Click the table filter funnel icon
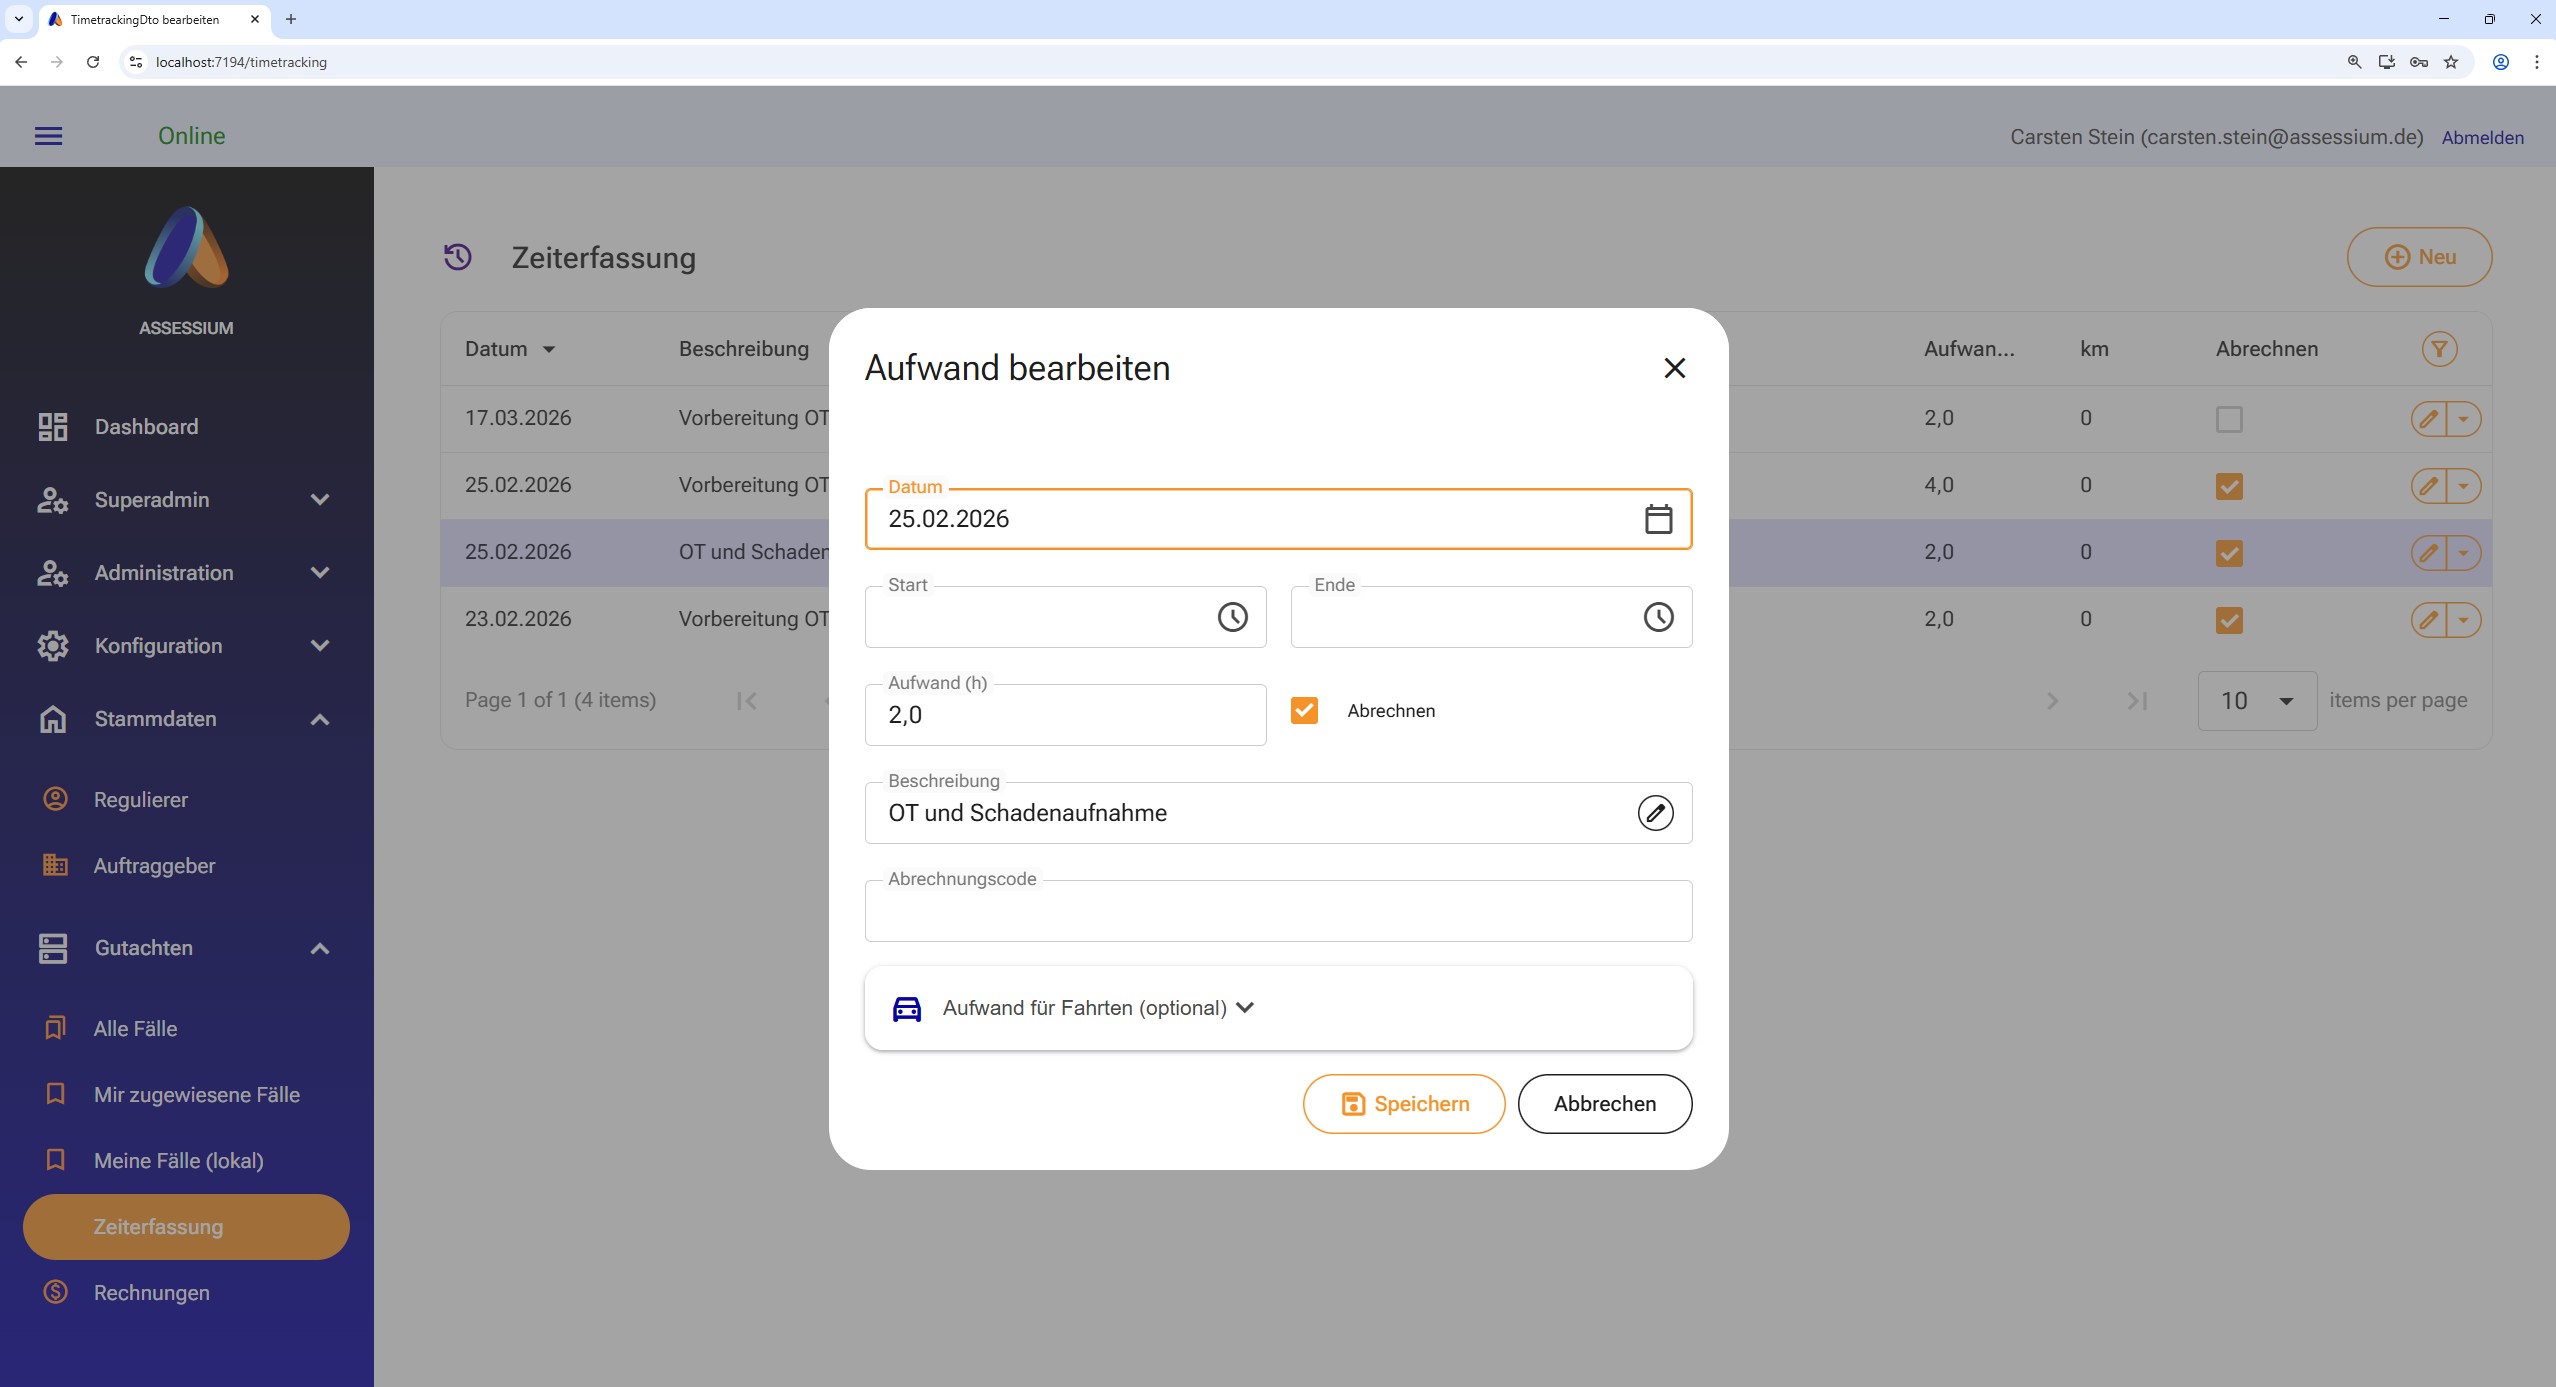Screen dimensions: 2556x1387 pyautogui.click(x=2439, y=349)
